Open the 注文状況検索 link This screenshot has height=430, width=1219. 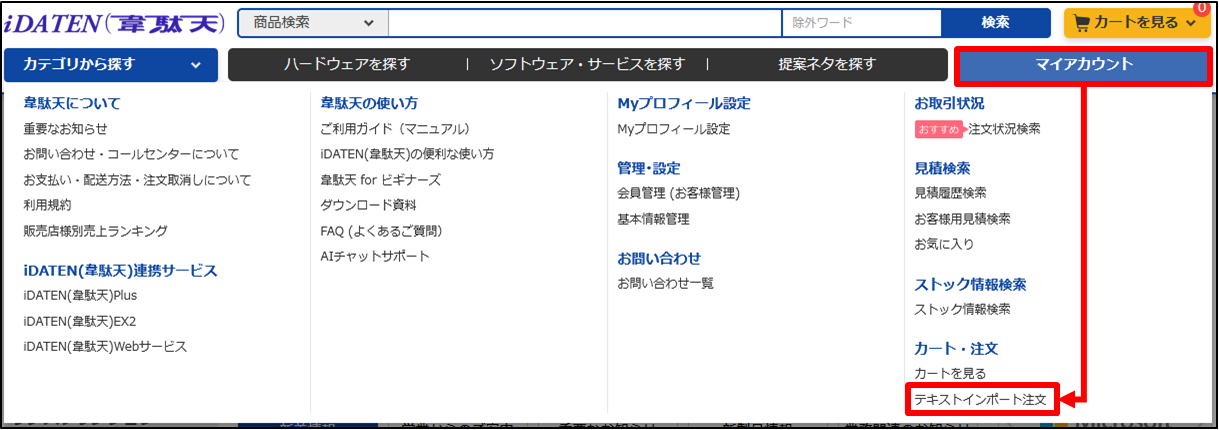pyautogui.click(x=1004, y=129)
